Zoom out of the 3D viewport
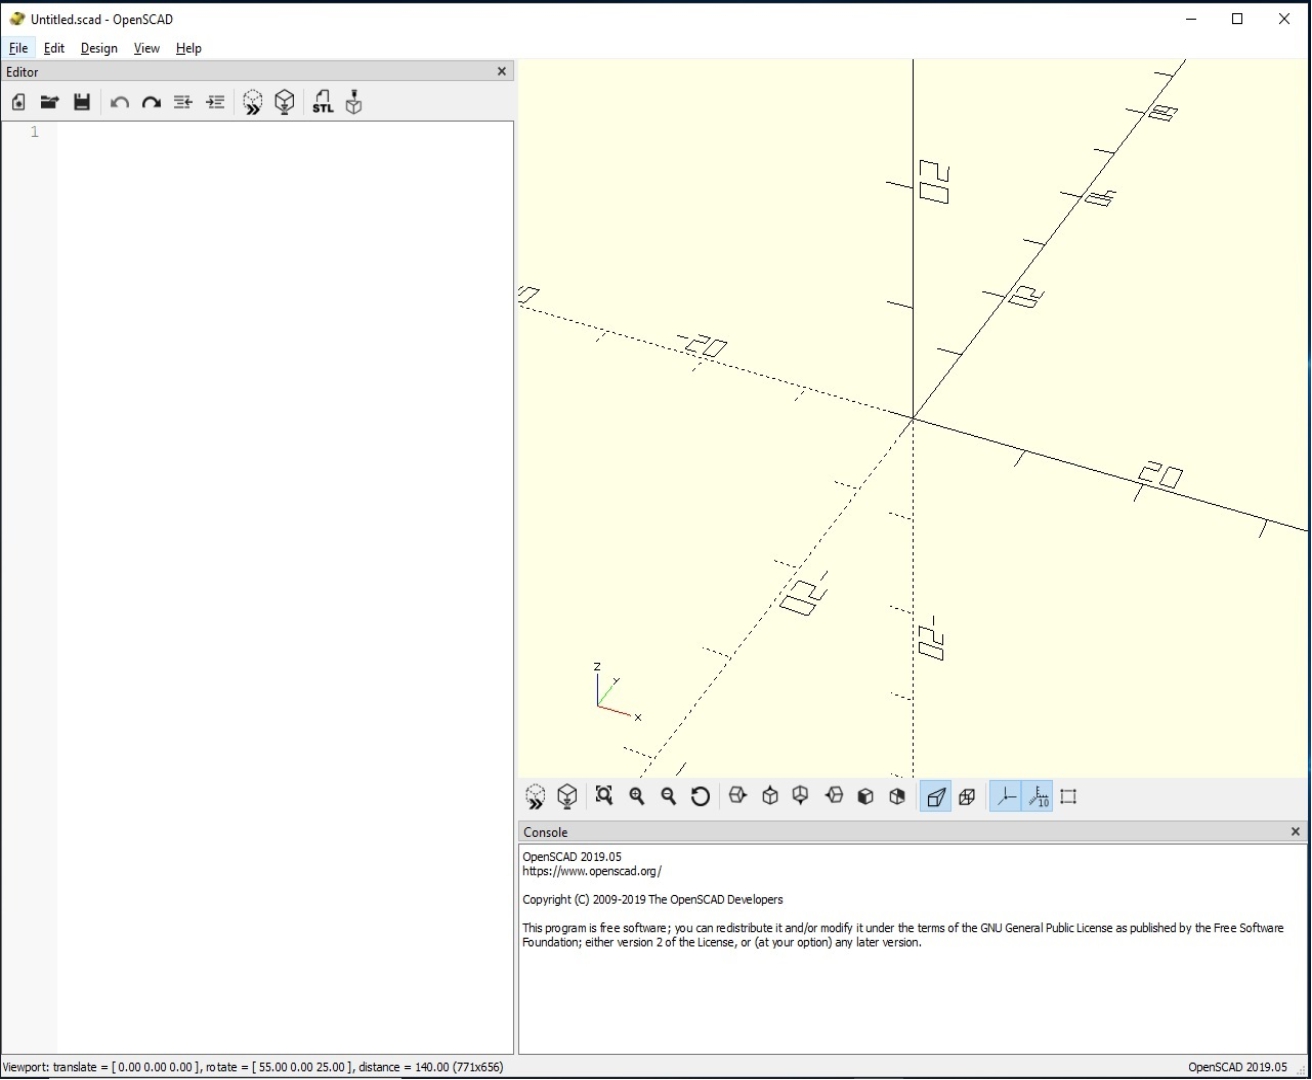 pyautogui.click(x=669, y=796)
